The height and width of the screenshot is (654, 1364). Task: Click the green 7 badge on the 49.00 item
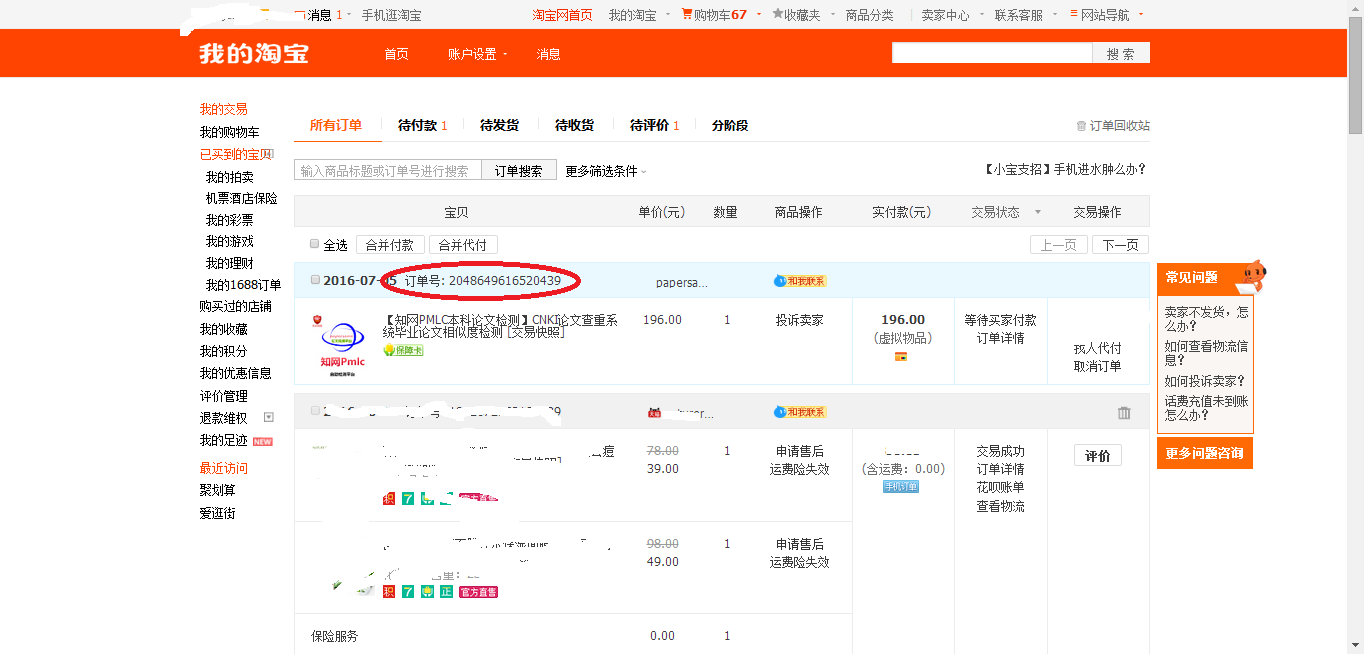pos(408,592)
